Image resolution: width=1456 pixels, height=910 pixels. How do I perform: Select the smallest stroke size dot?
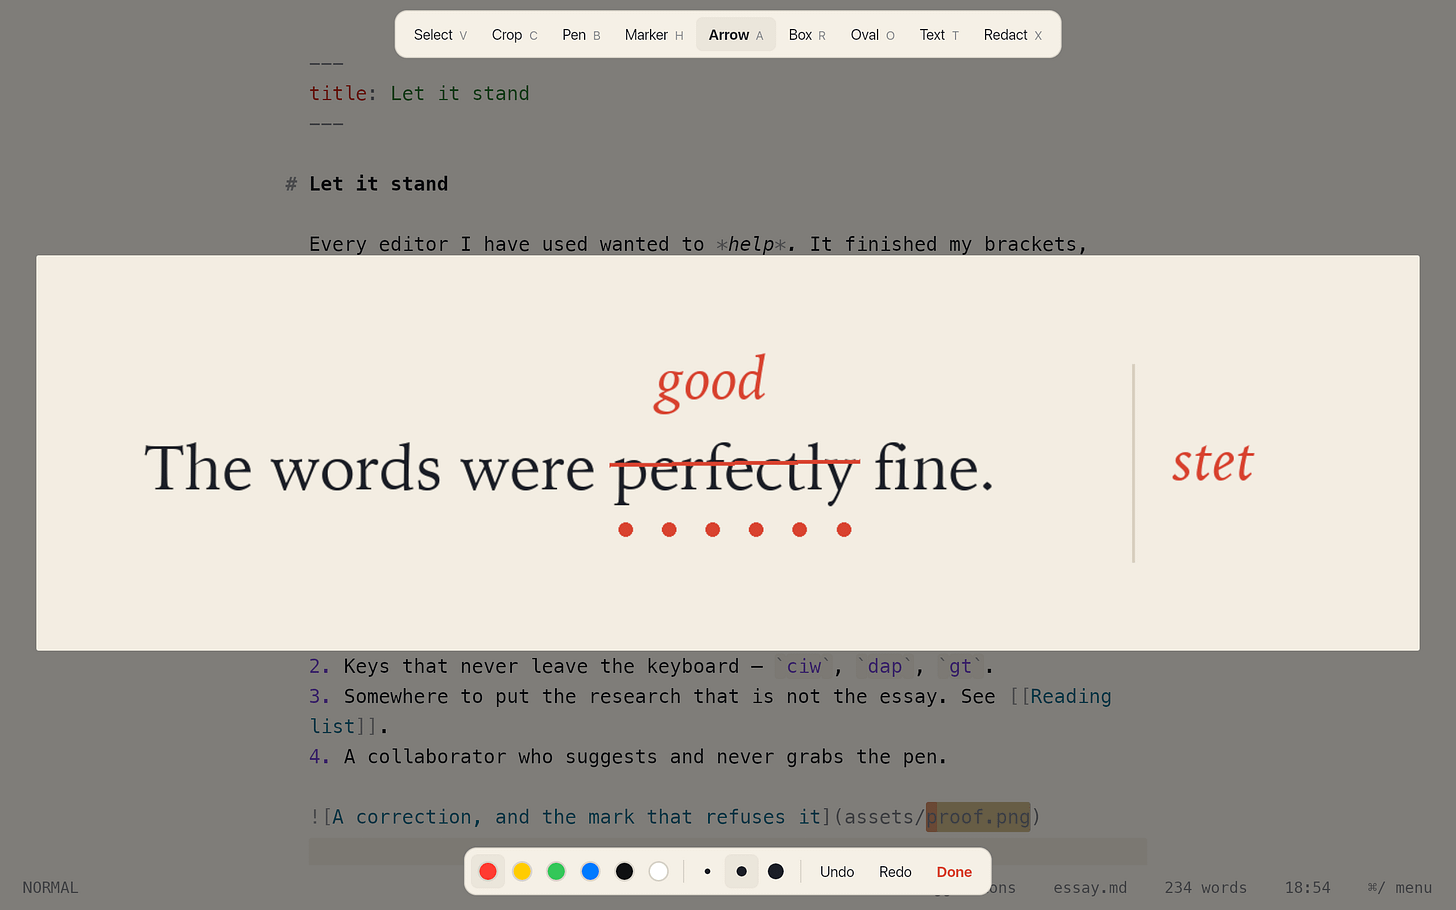[707, 872]
